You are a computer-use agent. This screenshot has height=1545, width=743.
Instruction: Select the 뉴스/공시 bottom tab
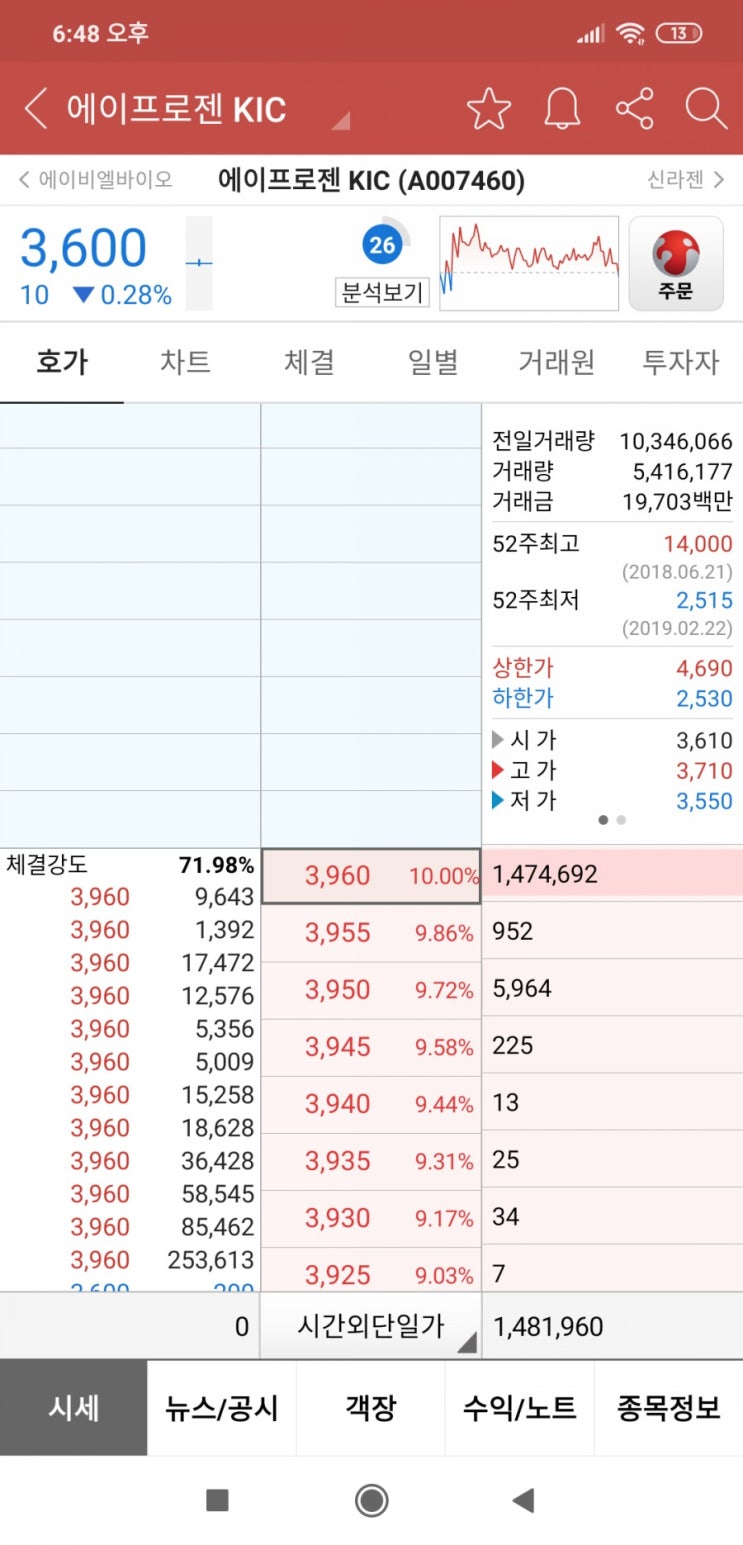tap(222, 1408)
